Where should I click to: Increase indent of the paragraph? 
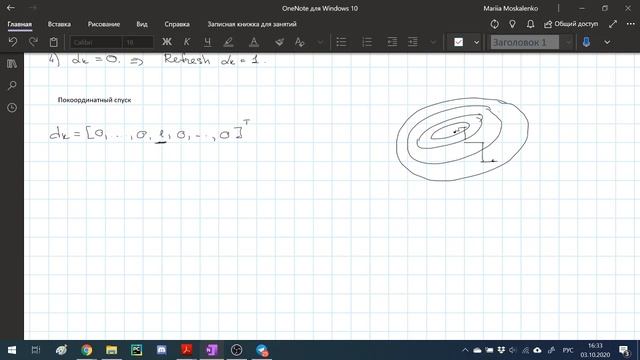tap(413, 42)
